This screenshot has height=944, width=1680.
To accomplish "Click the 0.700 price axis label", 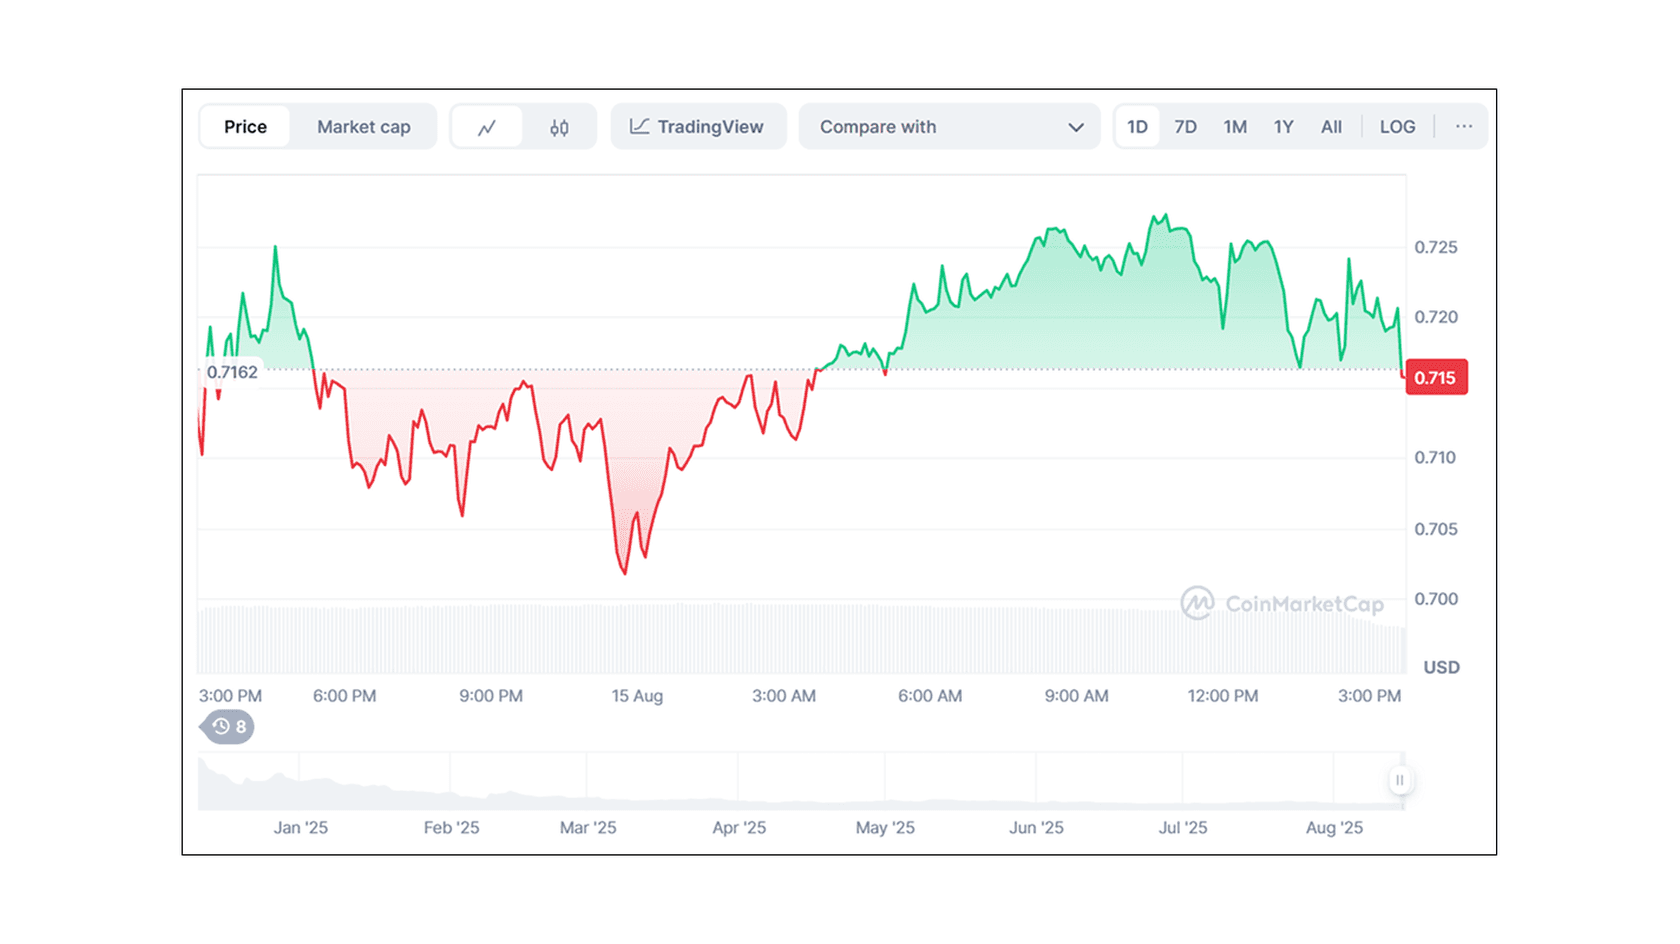I will [1436, 599].
